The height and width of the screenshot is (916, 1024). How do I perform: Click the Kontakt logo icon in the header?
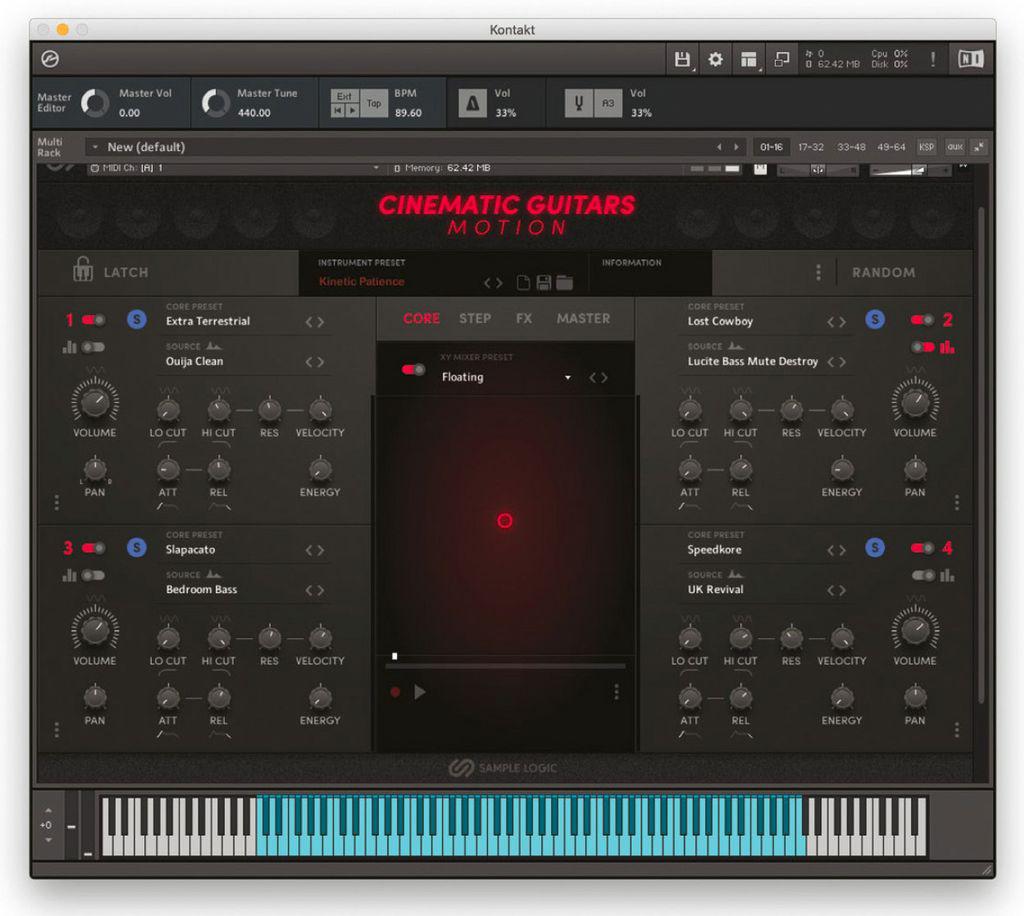click(50, 59)
